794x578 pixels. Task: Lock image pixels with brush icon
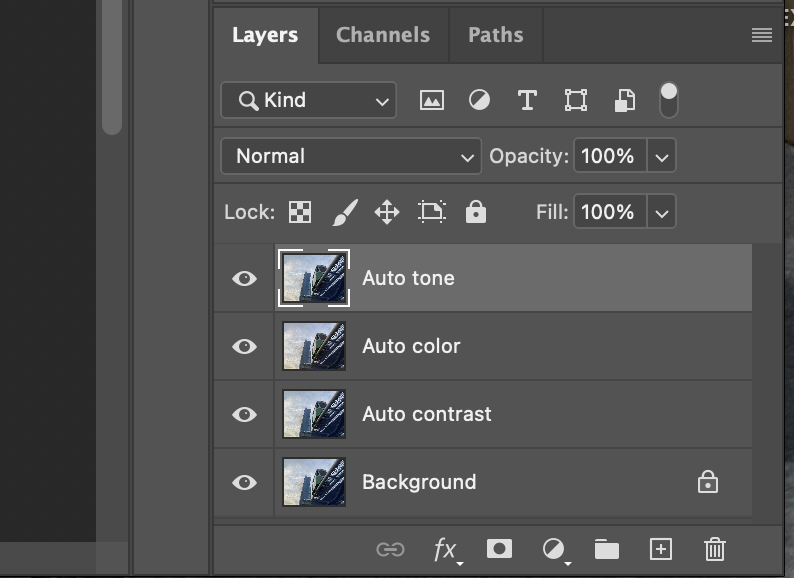tap(345, 212)
